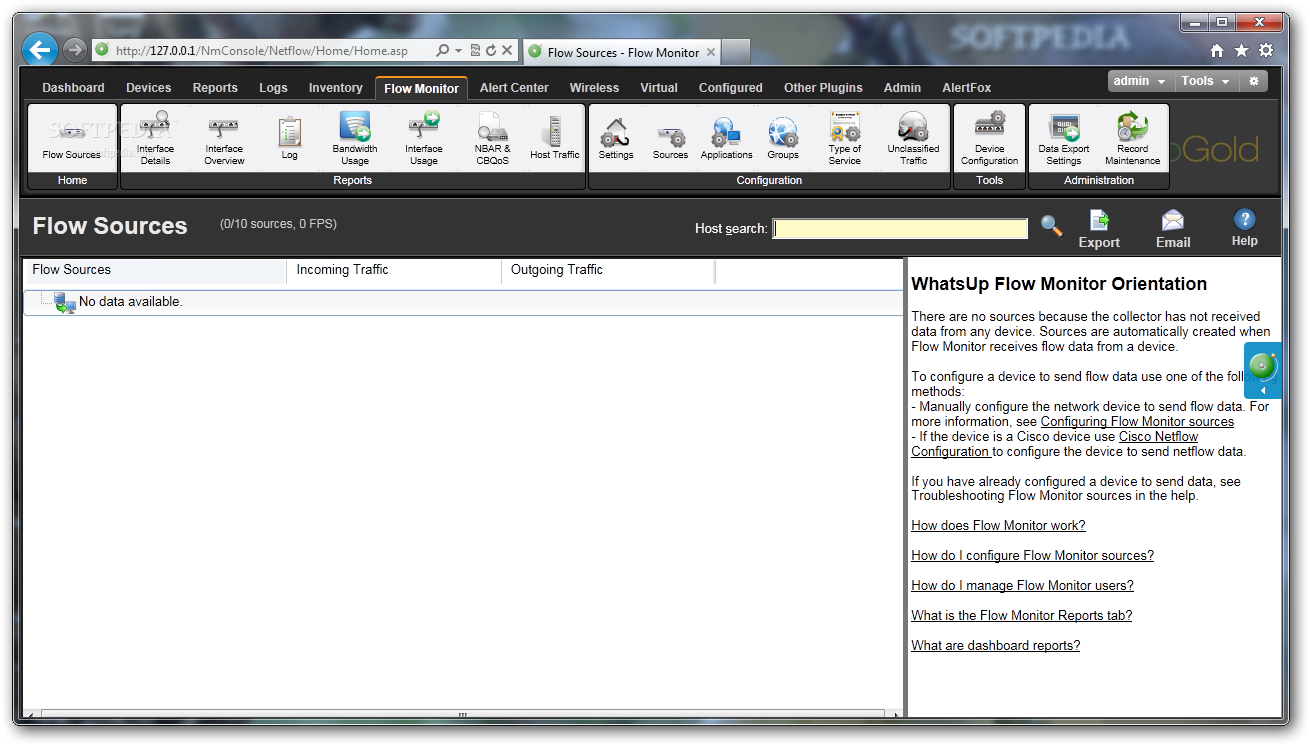Image resolution: width=1310 pixels, height=746 pixels.
Task: Open Interface Details report
Action: [x=155, y=138]
